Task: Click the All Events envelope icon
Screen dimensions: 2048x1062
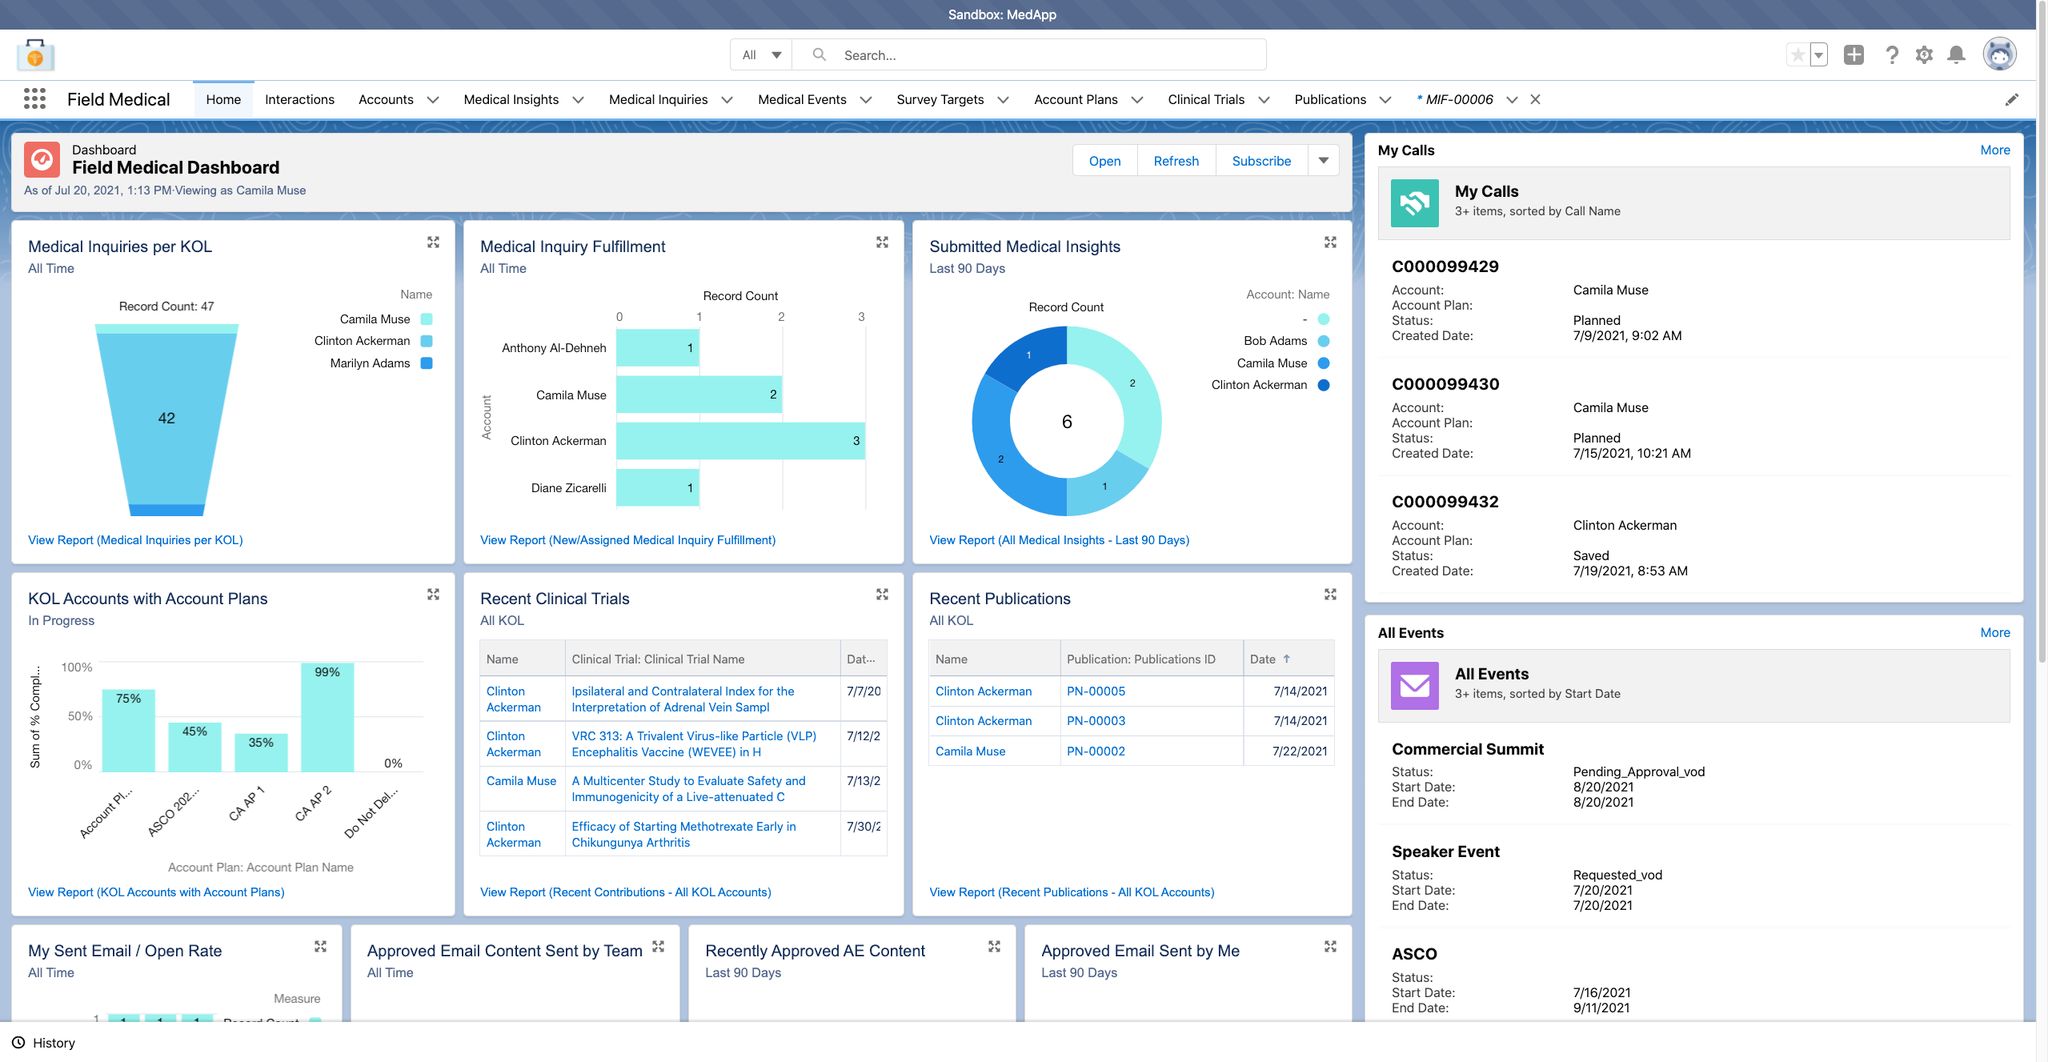Action: [1415, 686]
